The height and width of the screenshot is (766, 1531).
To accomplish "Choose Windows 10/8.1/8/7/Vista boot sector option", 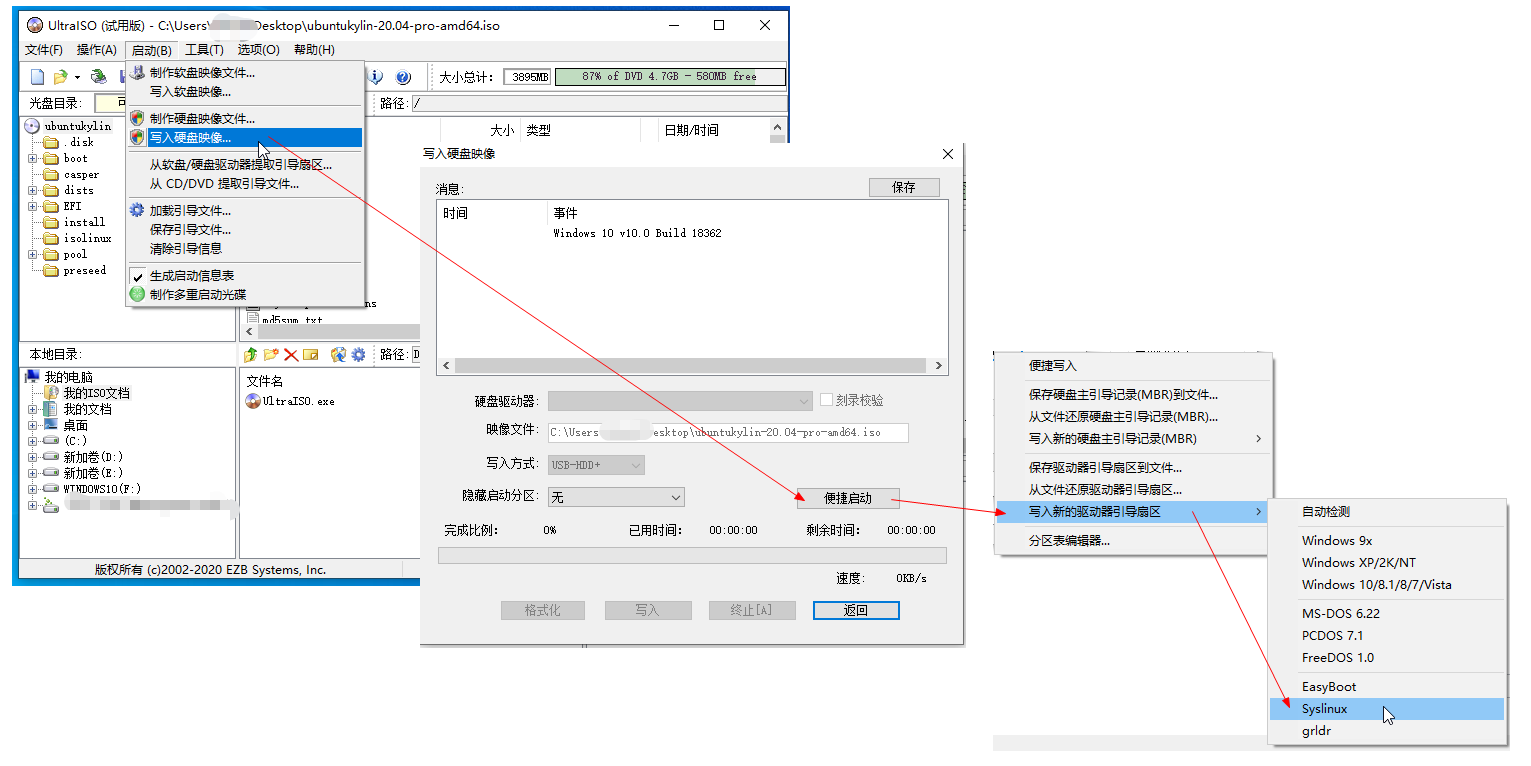I will tap(1387, 585).
